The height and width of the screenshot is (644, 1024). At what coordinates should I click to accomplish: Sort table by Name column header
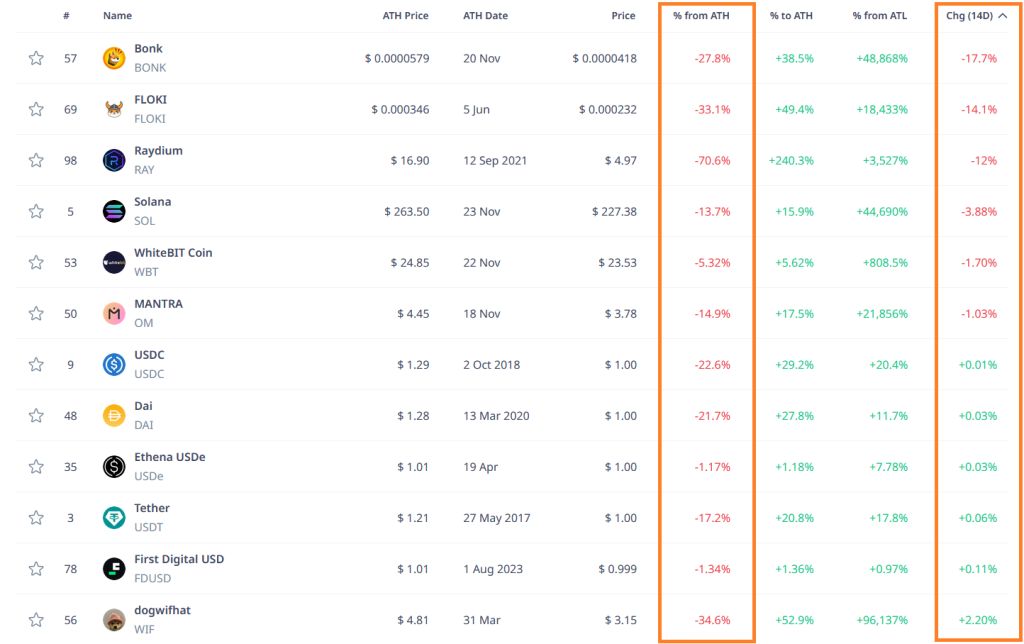[118, 16]
